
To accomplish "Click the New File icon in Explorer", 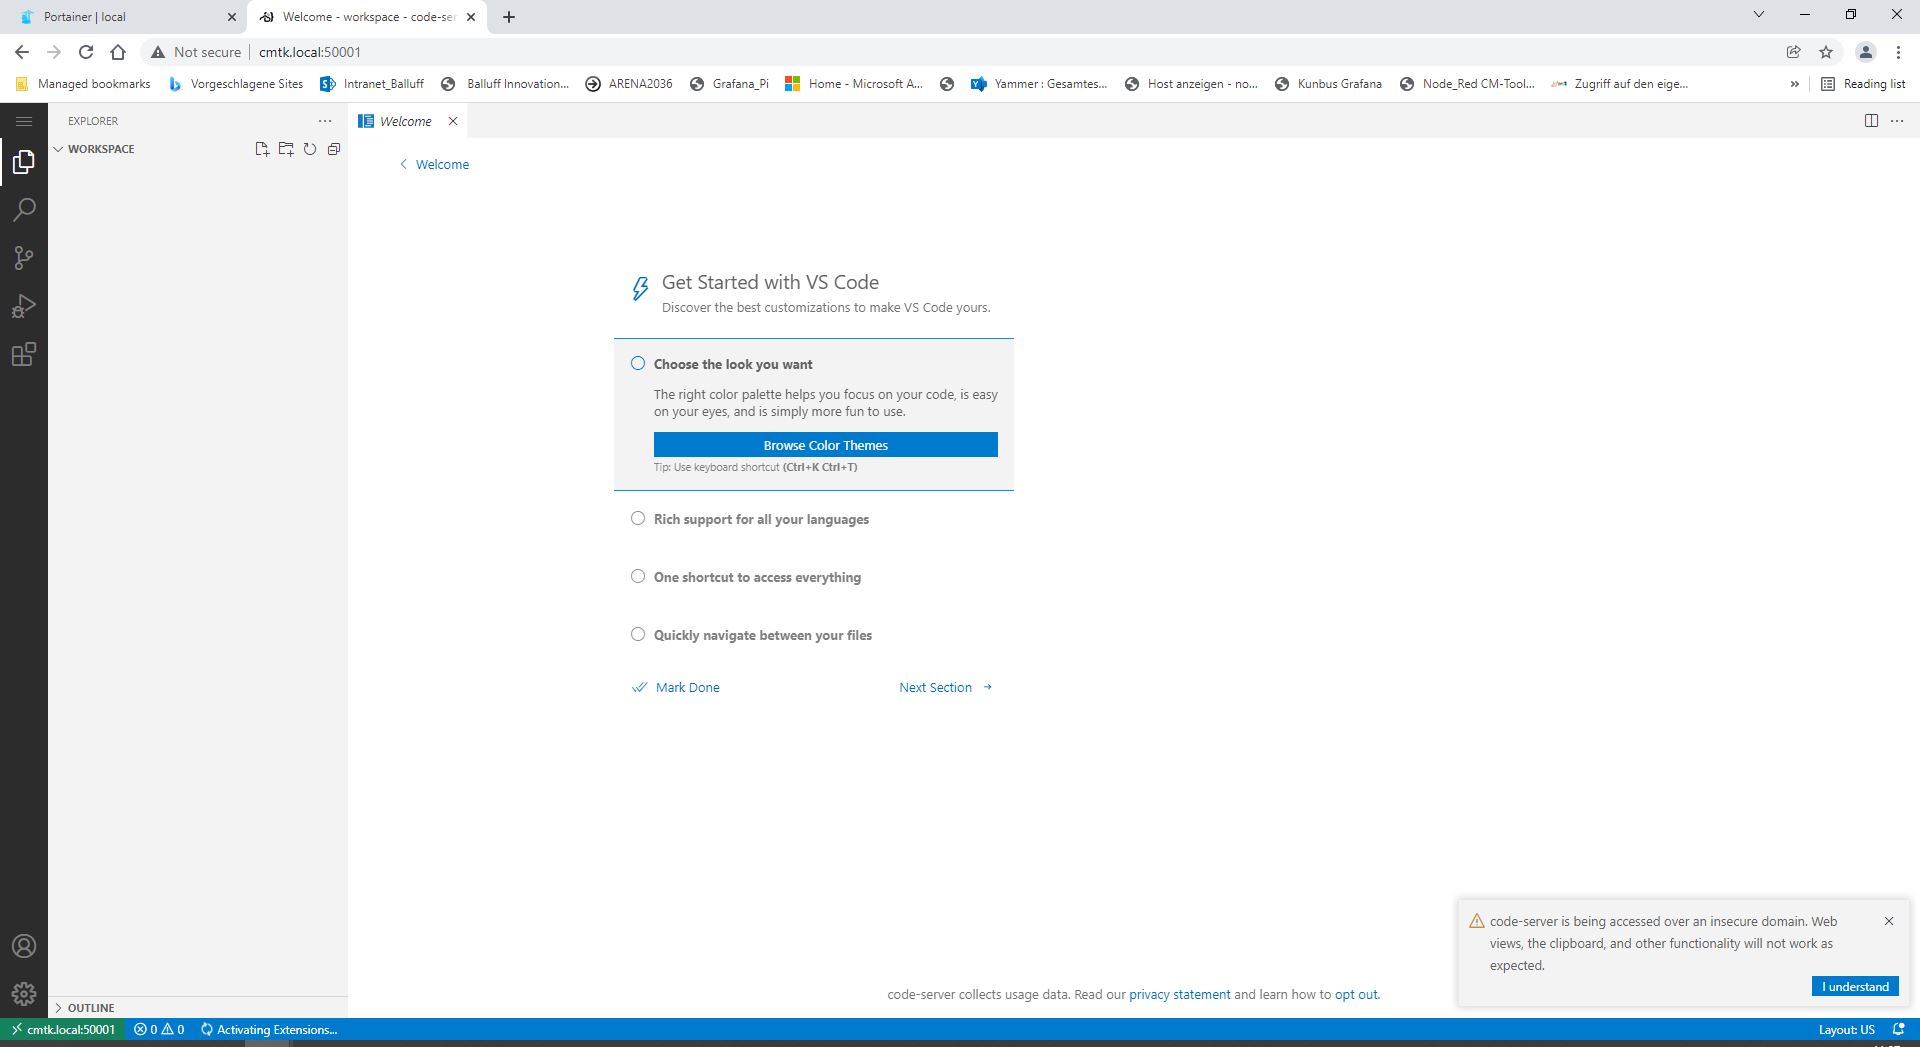I will click(262, 149).
